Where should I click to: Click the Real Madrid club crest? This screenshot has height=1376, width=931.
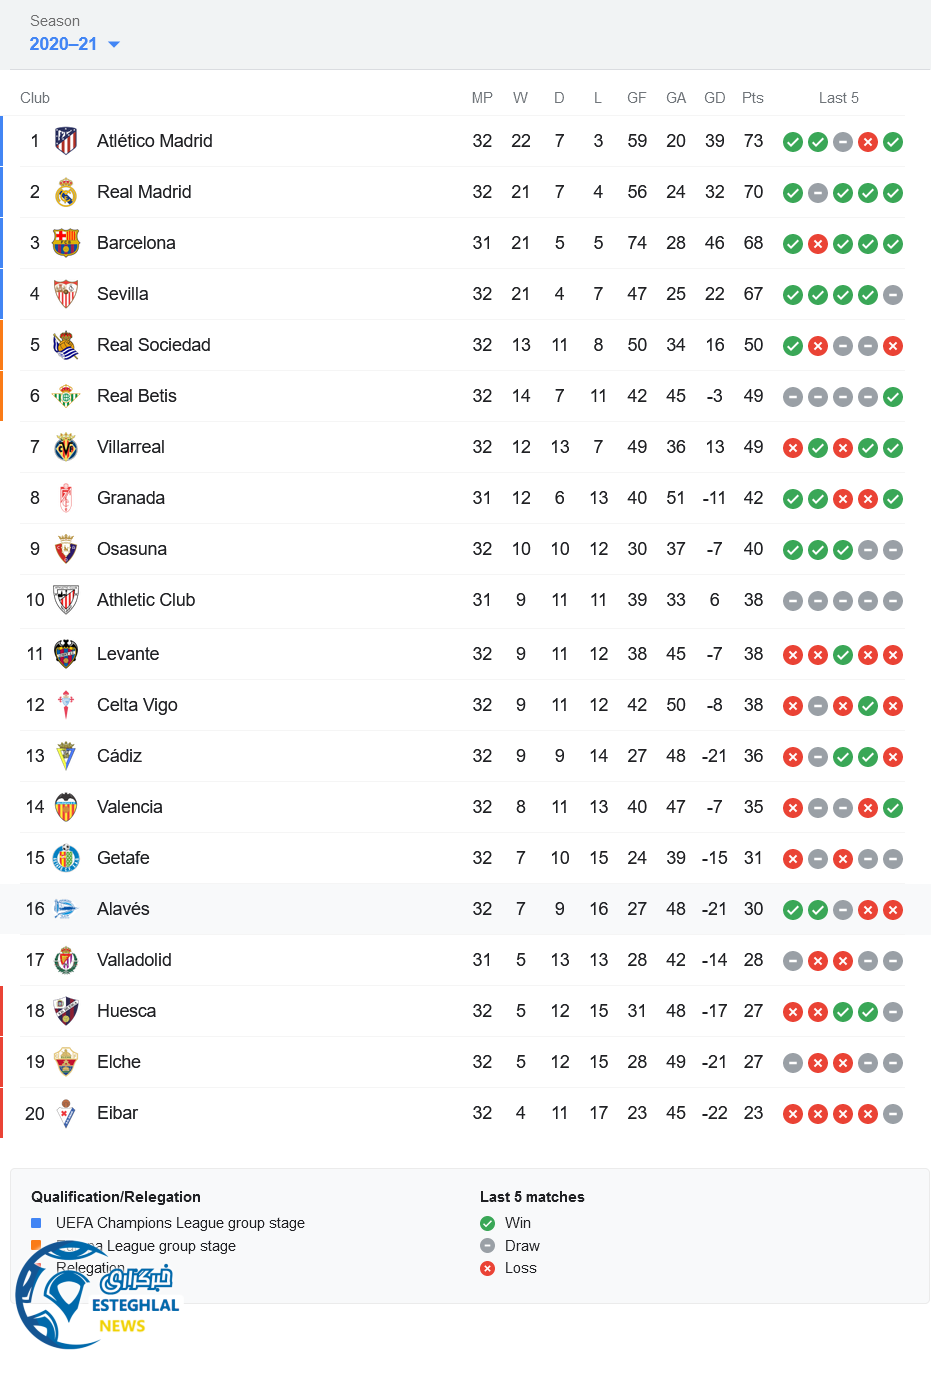pyautogui.click(x=66, y=192)
